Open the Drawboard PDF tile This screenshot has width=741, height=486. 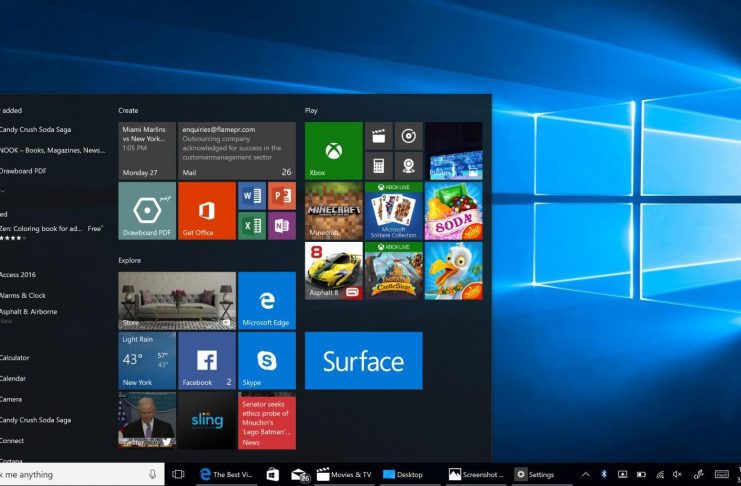pos(147,211)
